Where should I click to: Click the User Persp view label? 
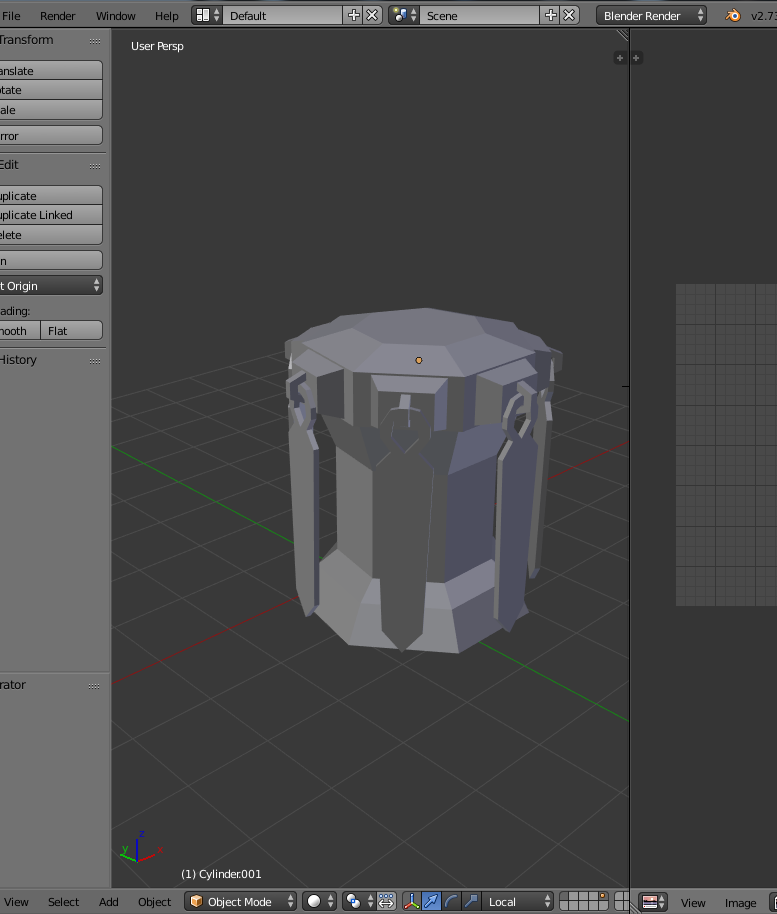[157, 46]
